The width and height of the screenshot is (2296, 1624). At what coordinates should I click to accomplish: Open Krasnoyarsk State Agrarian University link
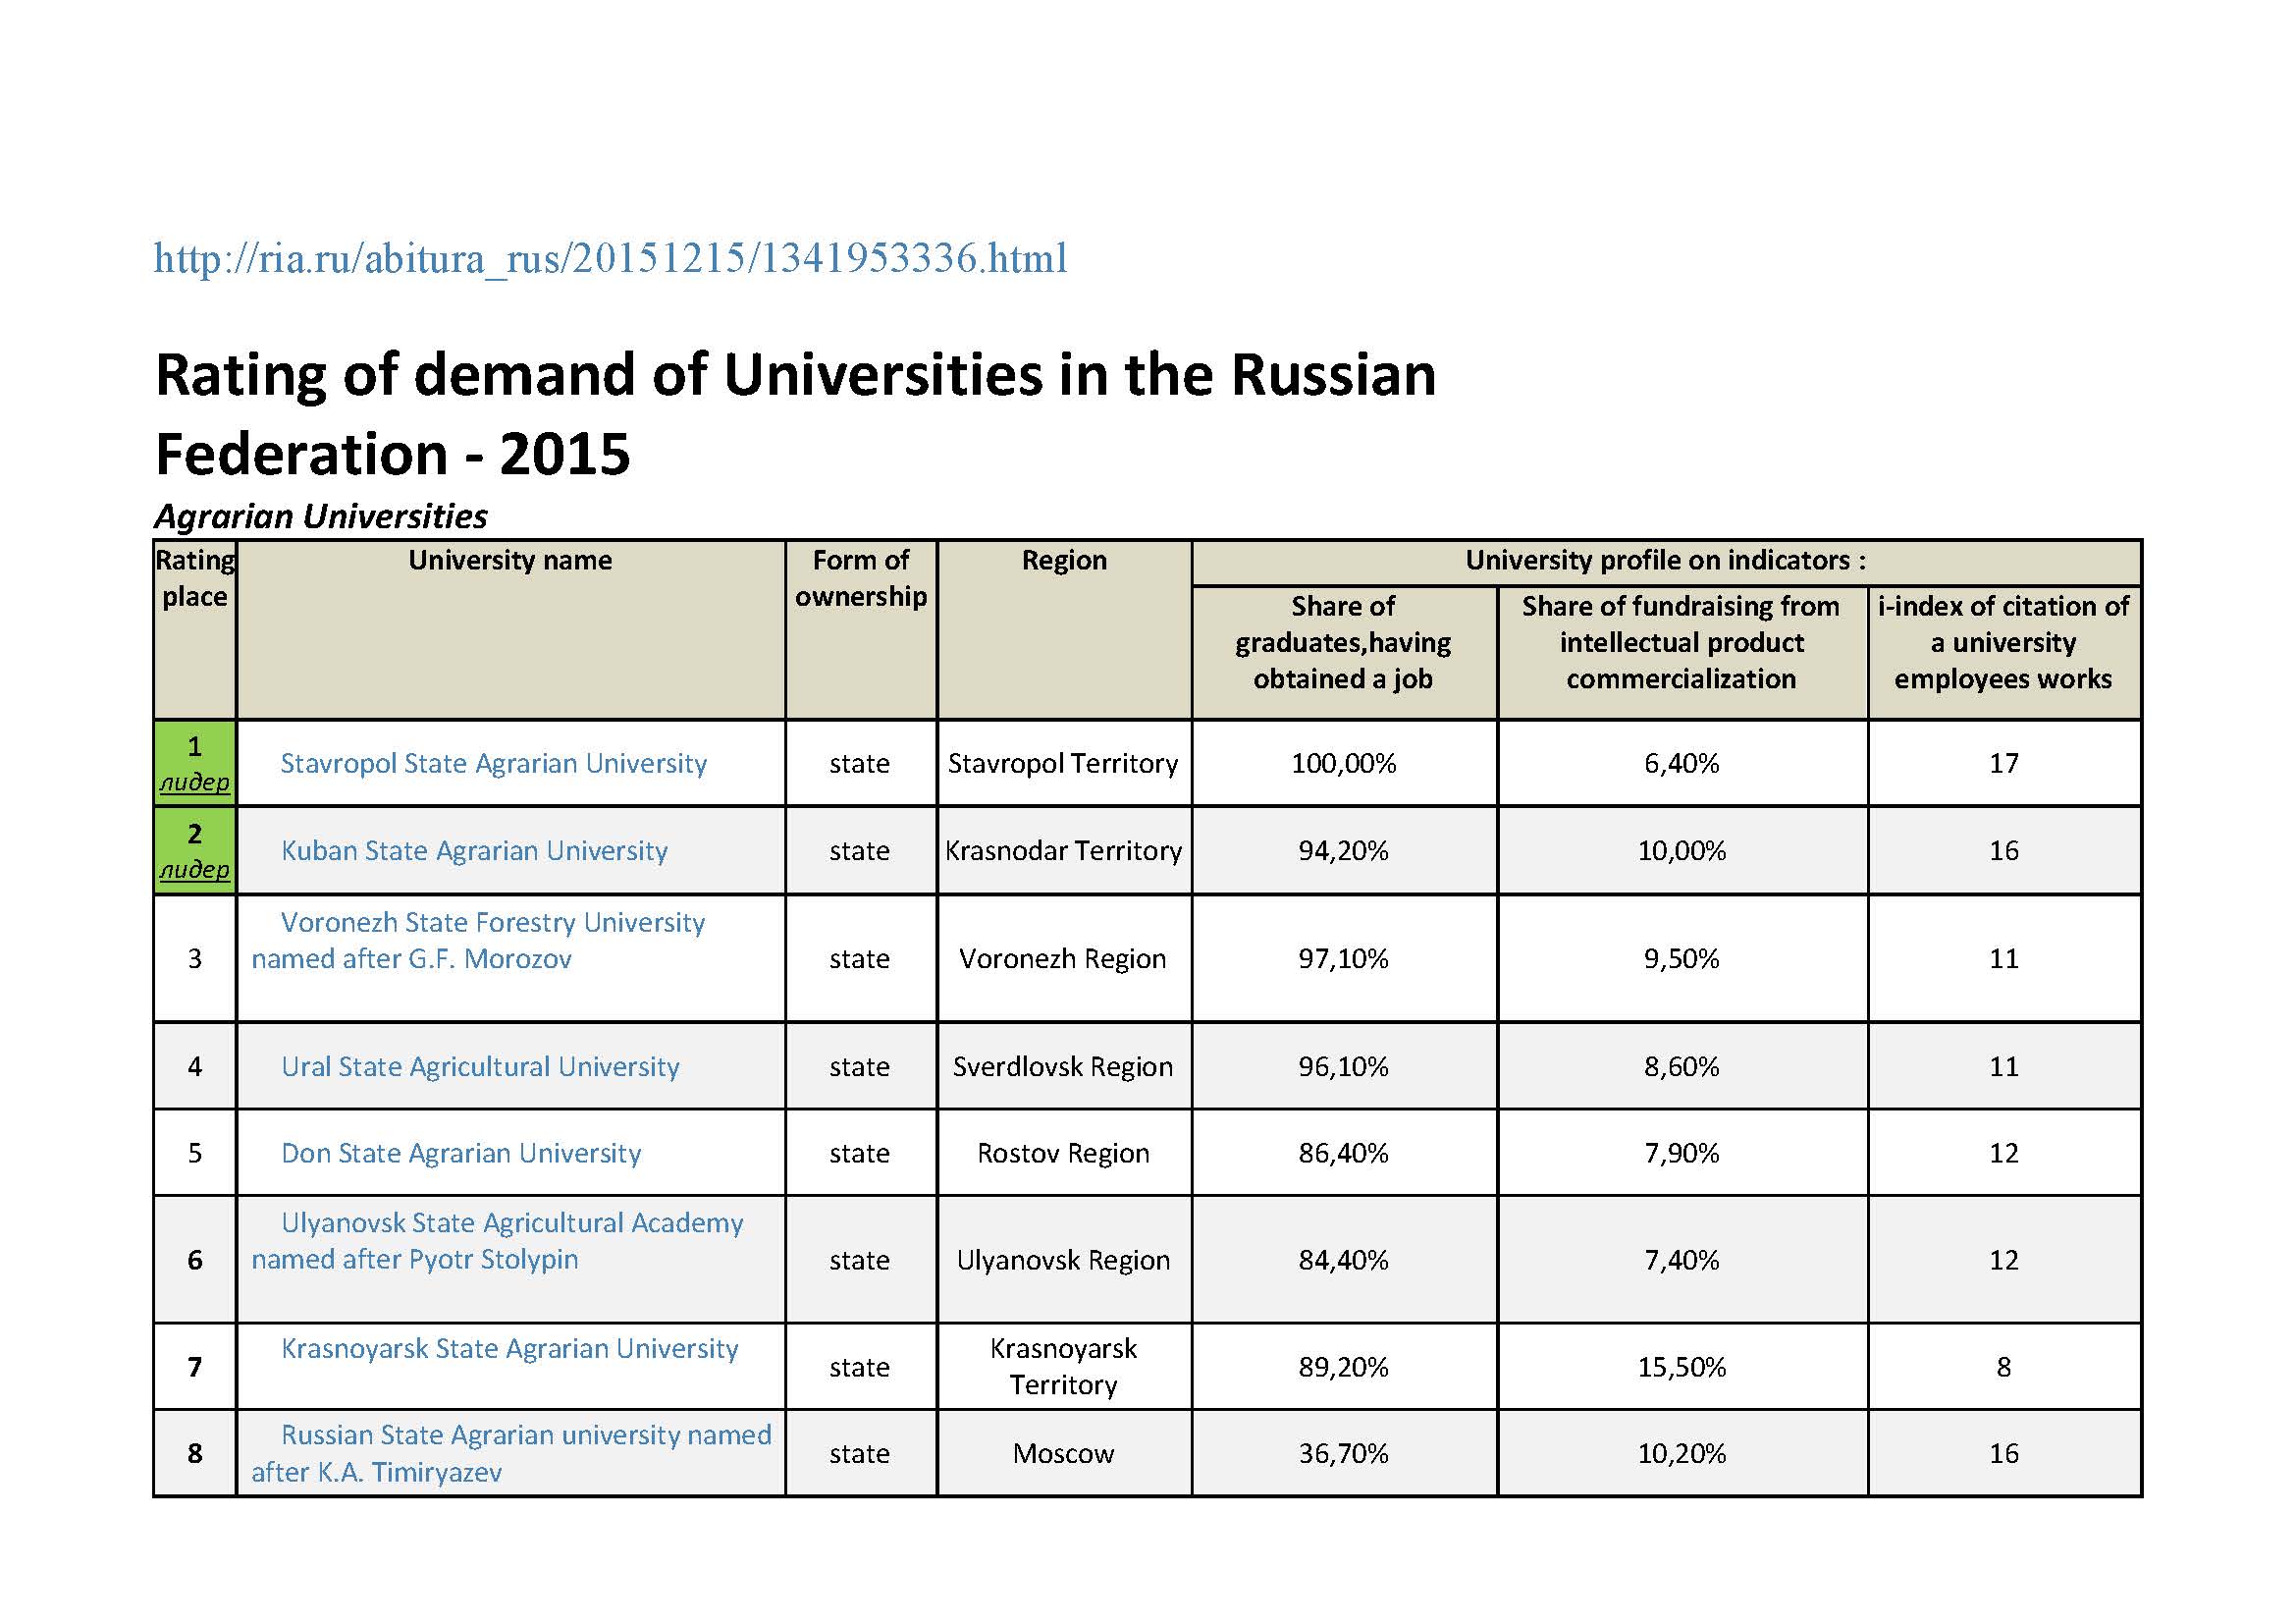tap(509, 1348)
